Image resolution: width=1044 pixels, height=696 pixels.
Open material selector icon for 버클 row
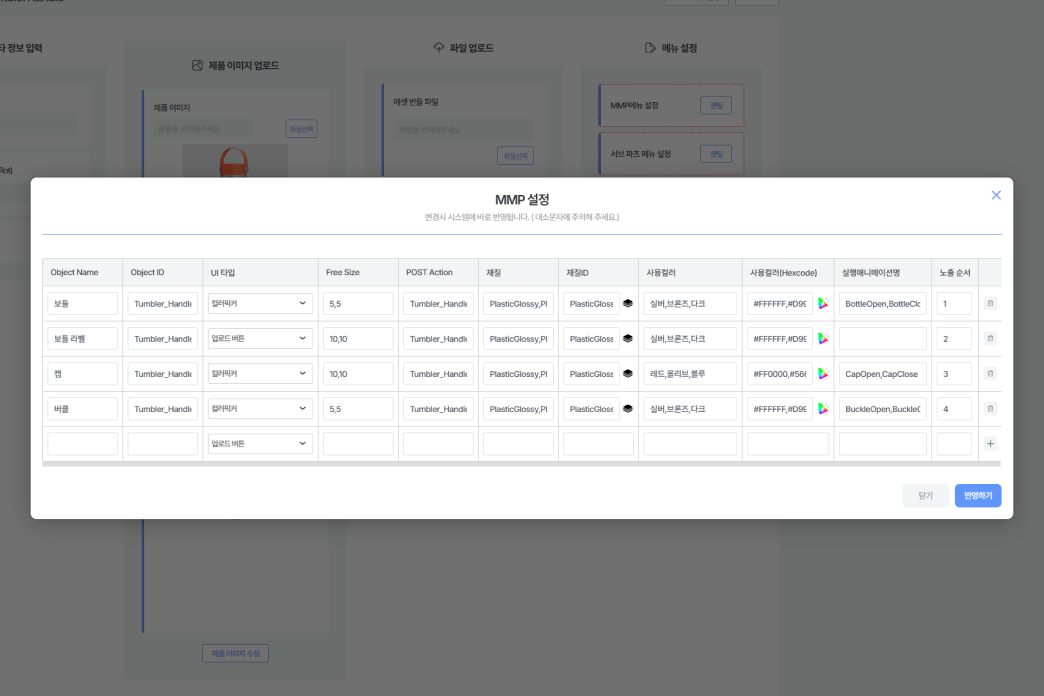[628, 409]
